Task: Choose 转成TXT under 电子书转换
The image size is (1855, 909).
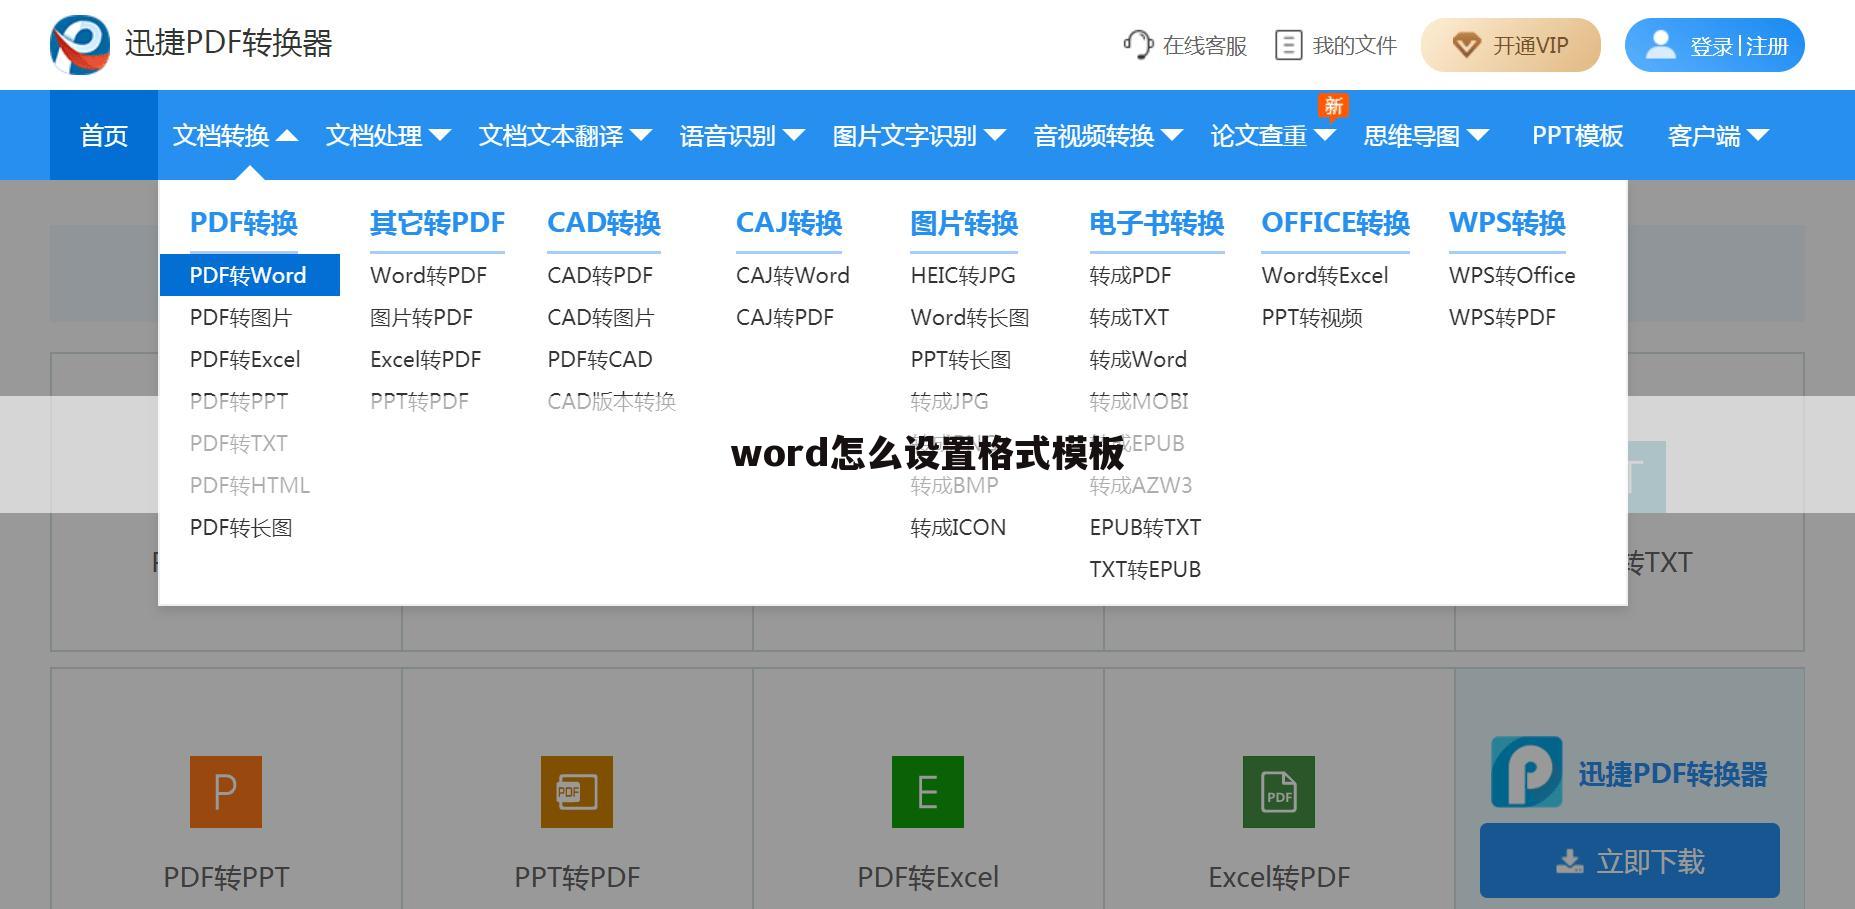Action: coord(1129,317)
